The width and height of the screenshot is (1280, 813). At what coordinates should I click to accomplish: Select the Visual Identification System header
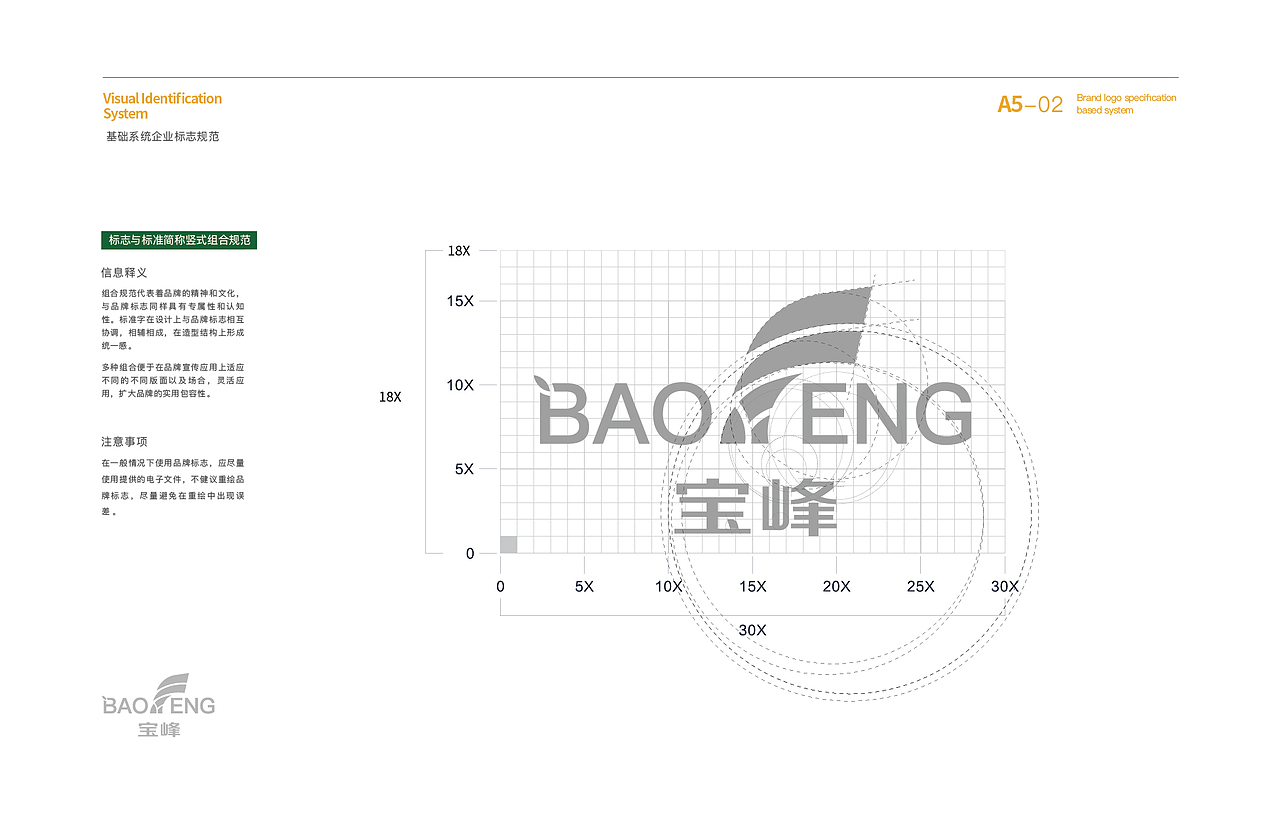pos(162,106)
